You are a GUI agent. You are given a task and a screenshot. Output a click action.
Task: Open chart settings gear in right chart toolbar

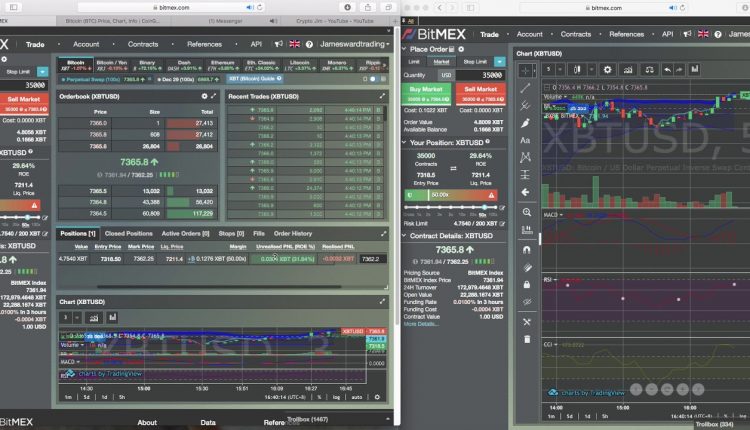tap(607, 70)
